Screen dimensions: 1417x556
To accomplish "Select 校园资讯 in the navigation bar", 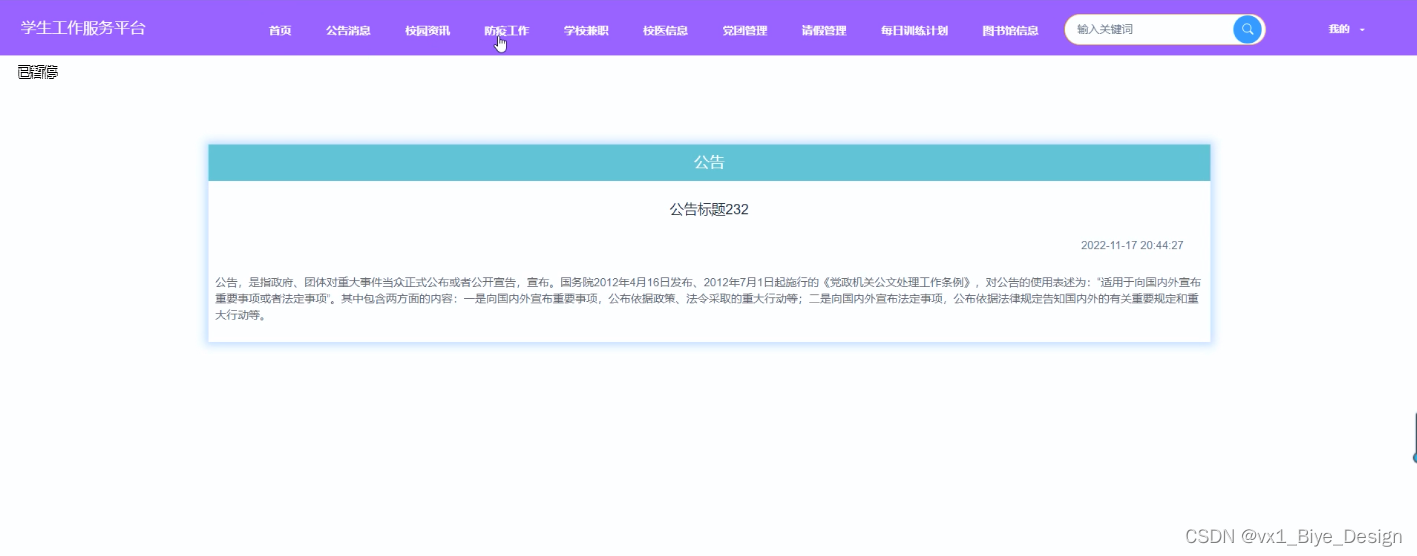I will (428, 31).
